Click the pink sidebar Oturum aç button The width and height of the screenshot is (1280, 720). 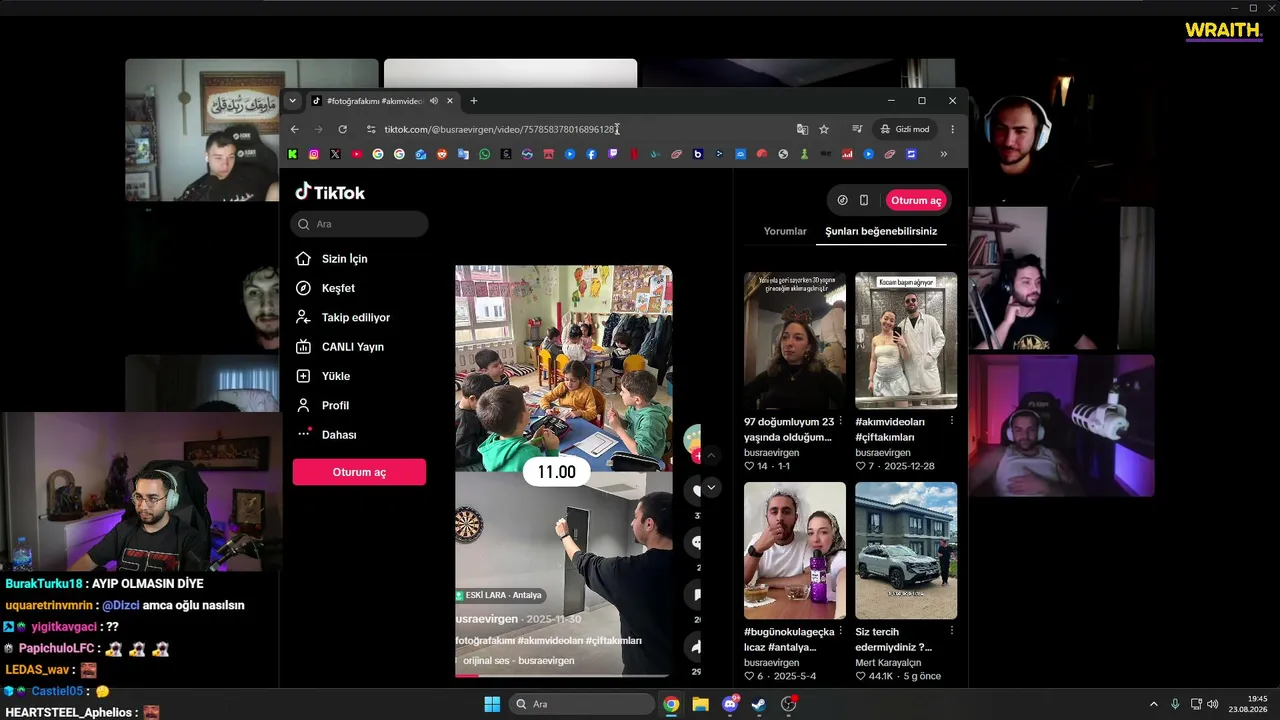[359, 472]
